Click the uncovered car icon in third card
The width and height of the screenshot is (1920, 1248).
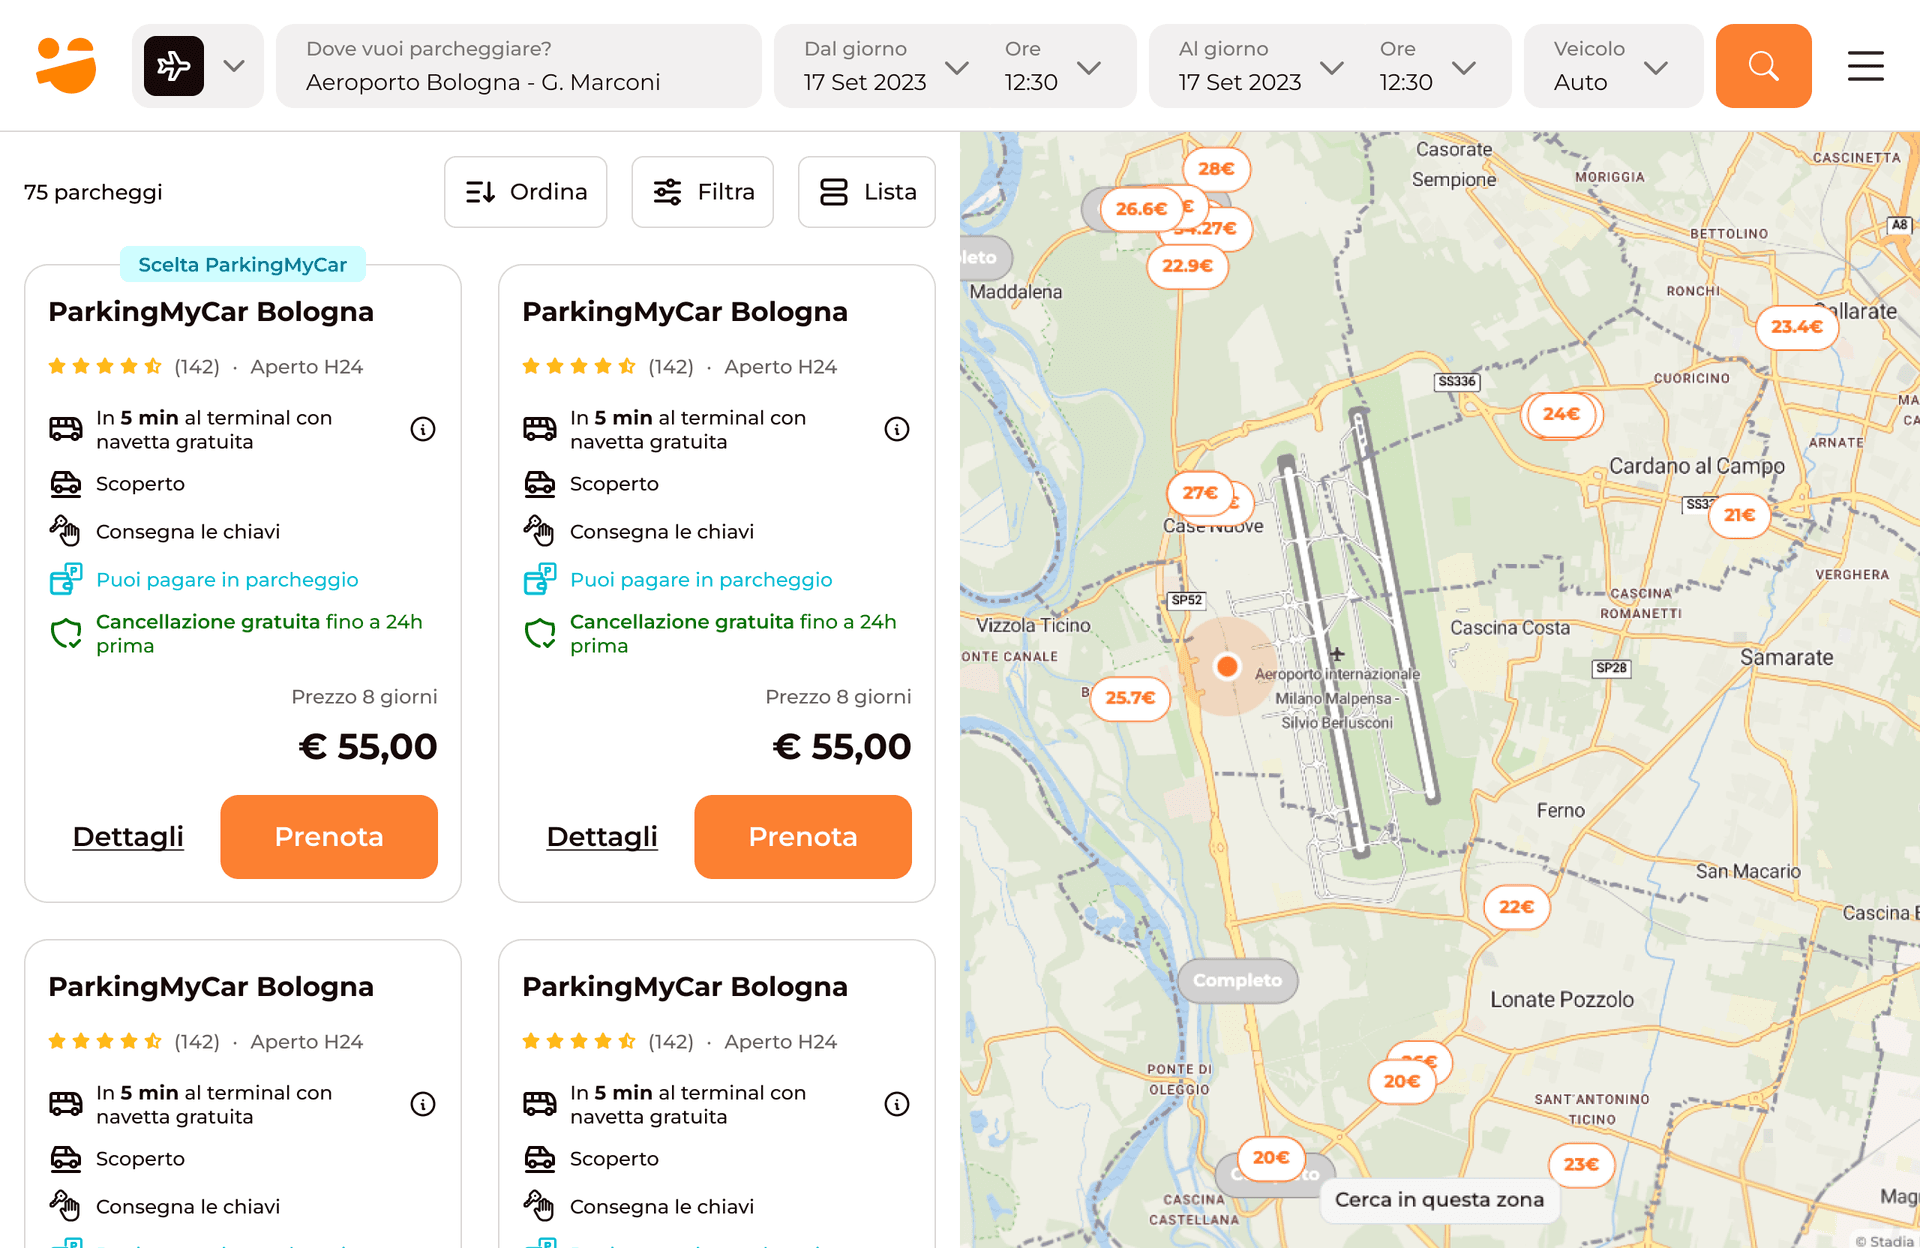point(66,1159)
